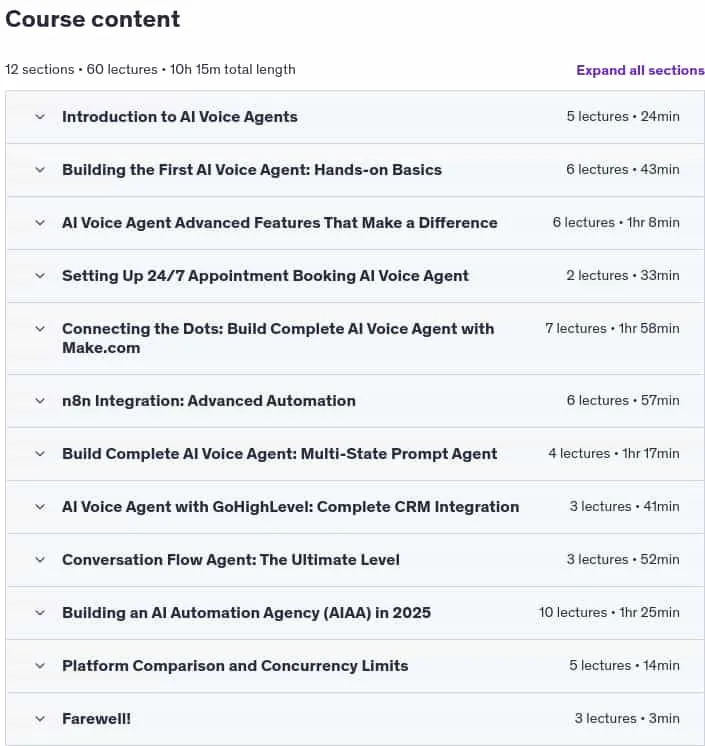This screenshot has height=746, width=705.
Task: Click the chevron beside Building the First AI Voice Agent
Action: [x=40, y=170]
